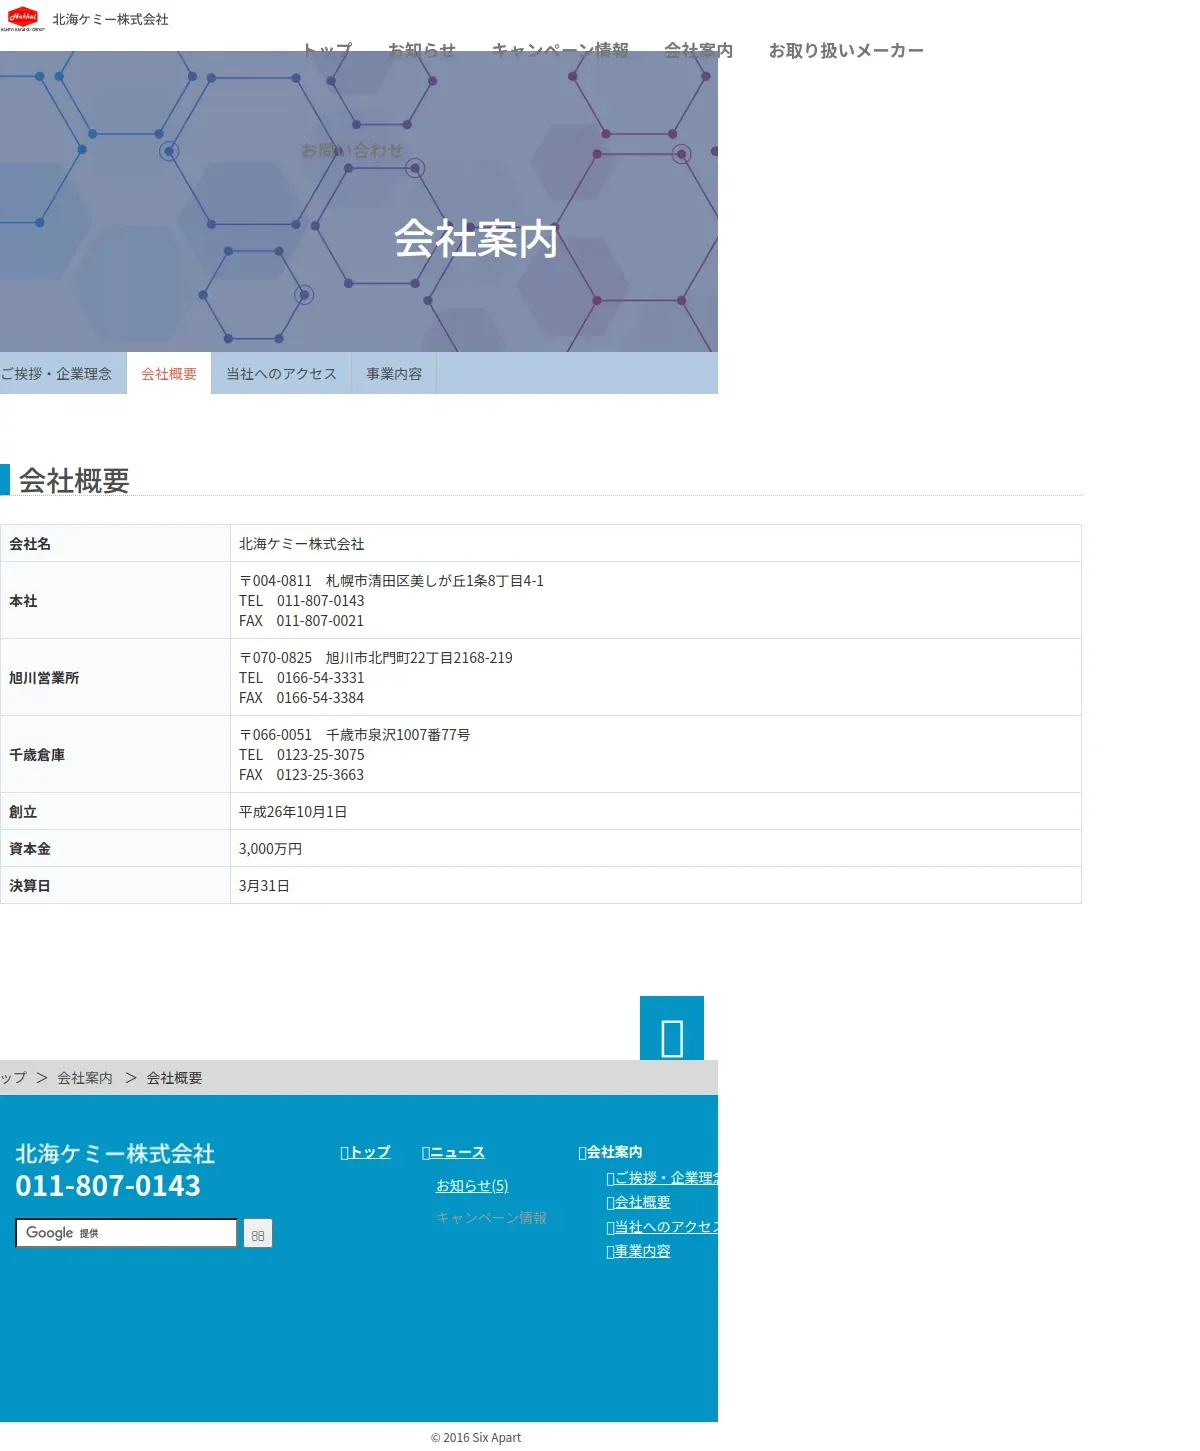
Task: Click the Hokkai company logo icon
Action: pyautogui.click(x=23, y=19)
